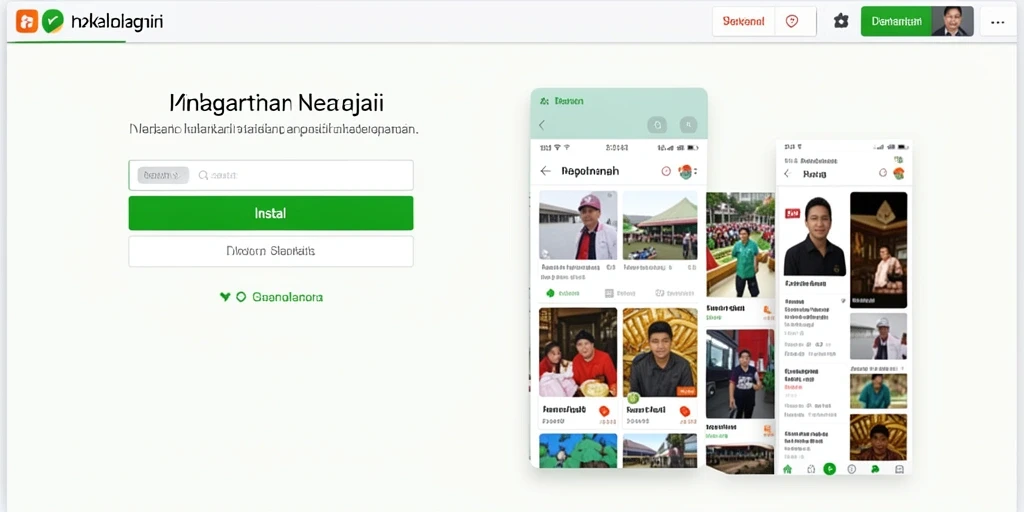Screen dimensions: 1024x512
Task: Click the red circle icon beside Sokonal
Action: [x=792, y=22]
